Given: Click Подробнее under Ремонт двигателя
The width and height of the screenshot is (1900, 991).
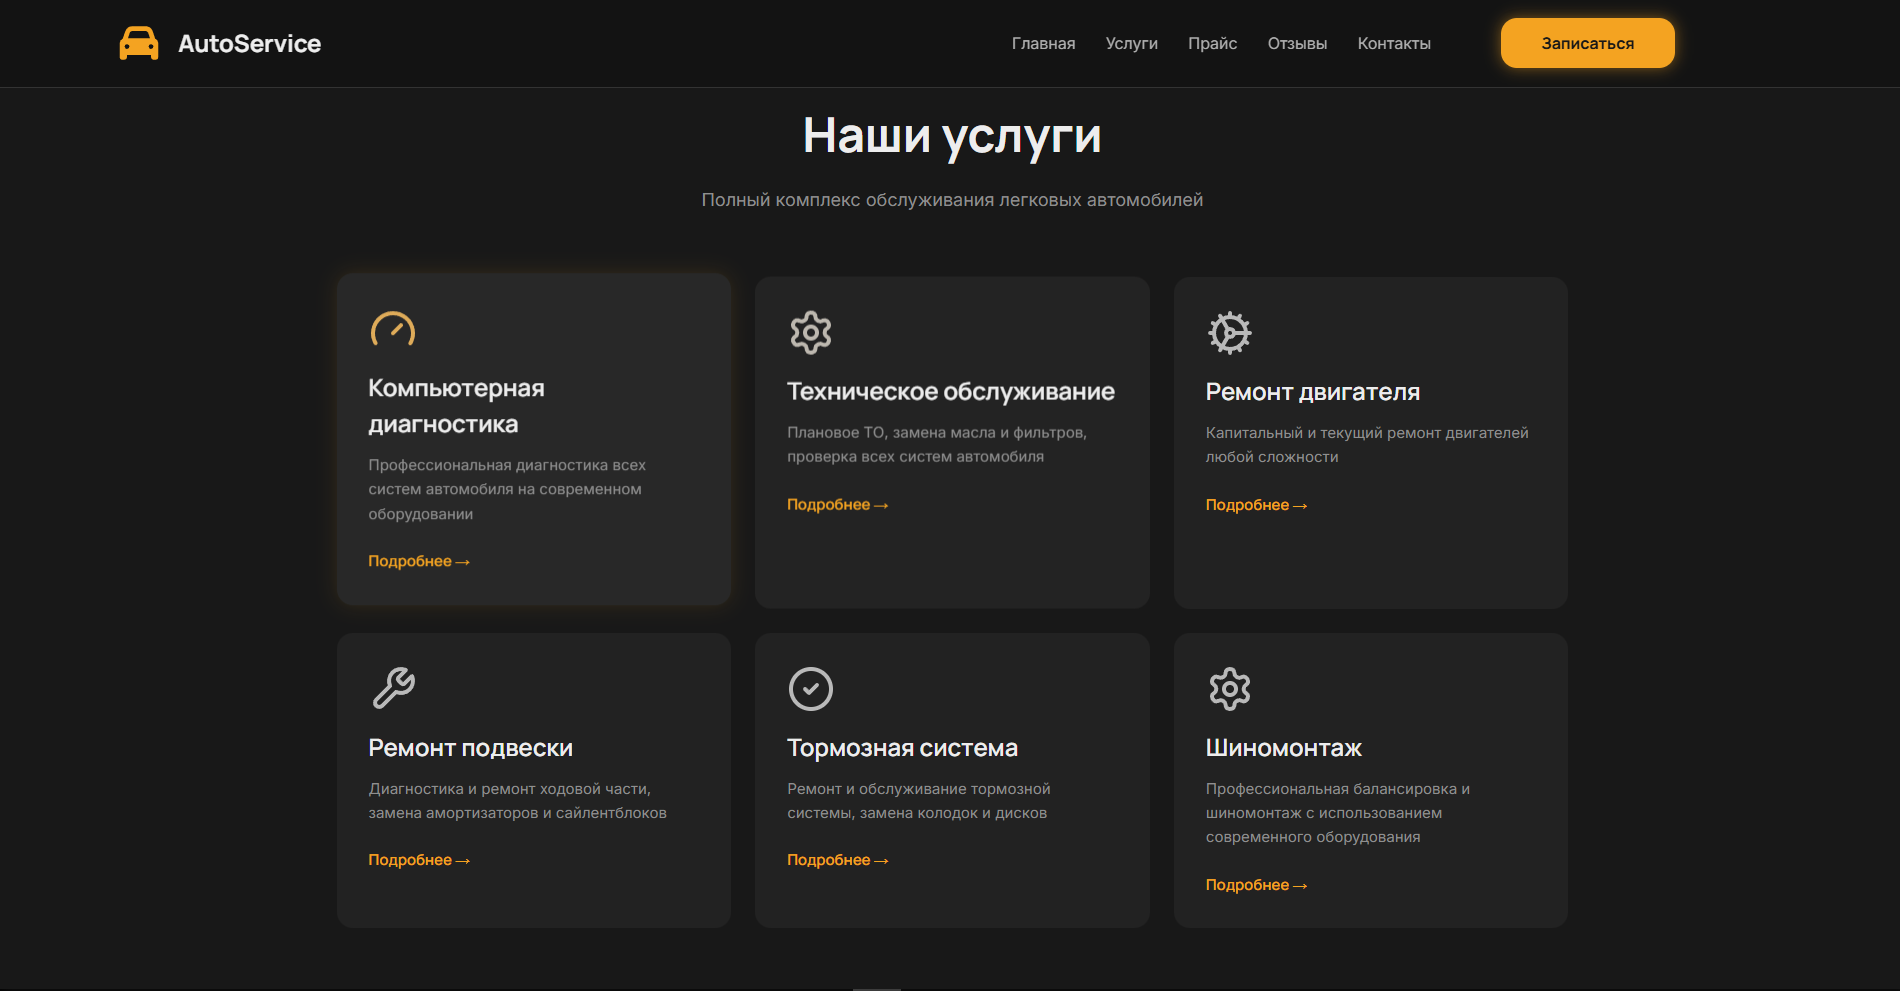Looking at the screenshot, I should click(x=1256, y=505).
